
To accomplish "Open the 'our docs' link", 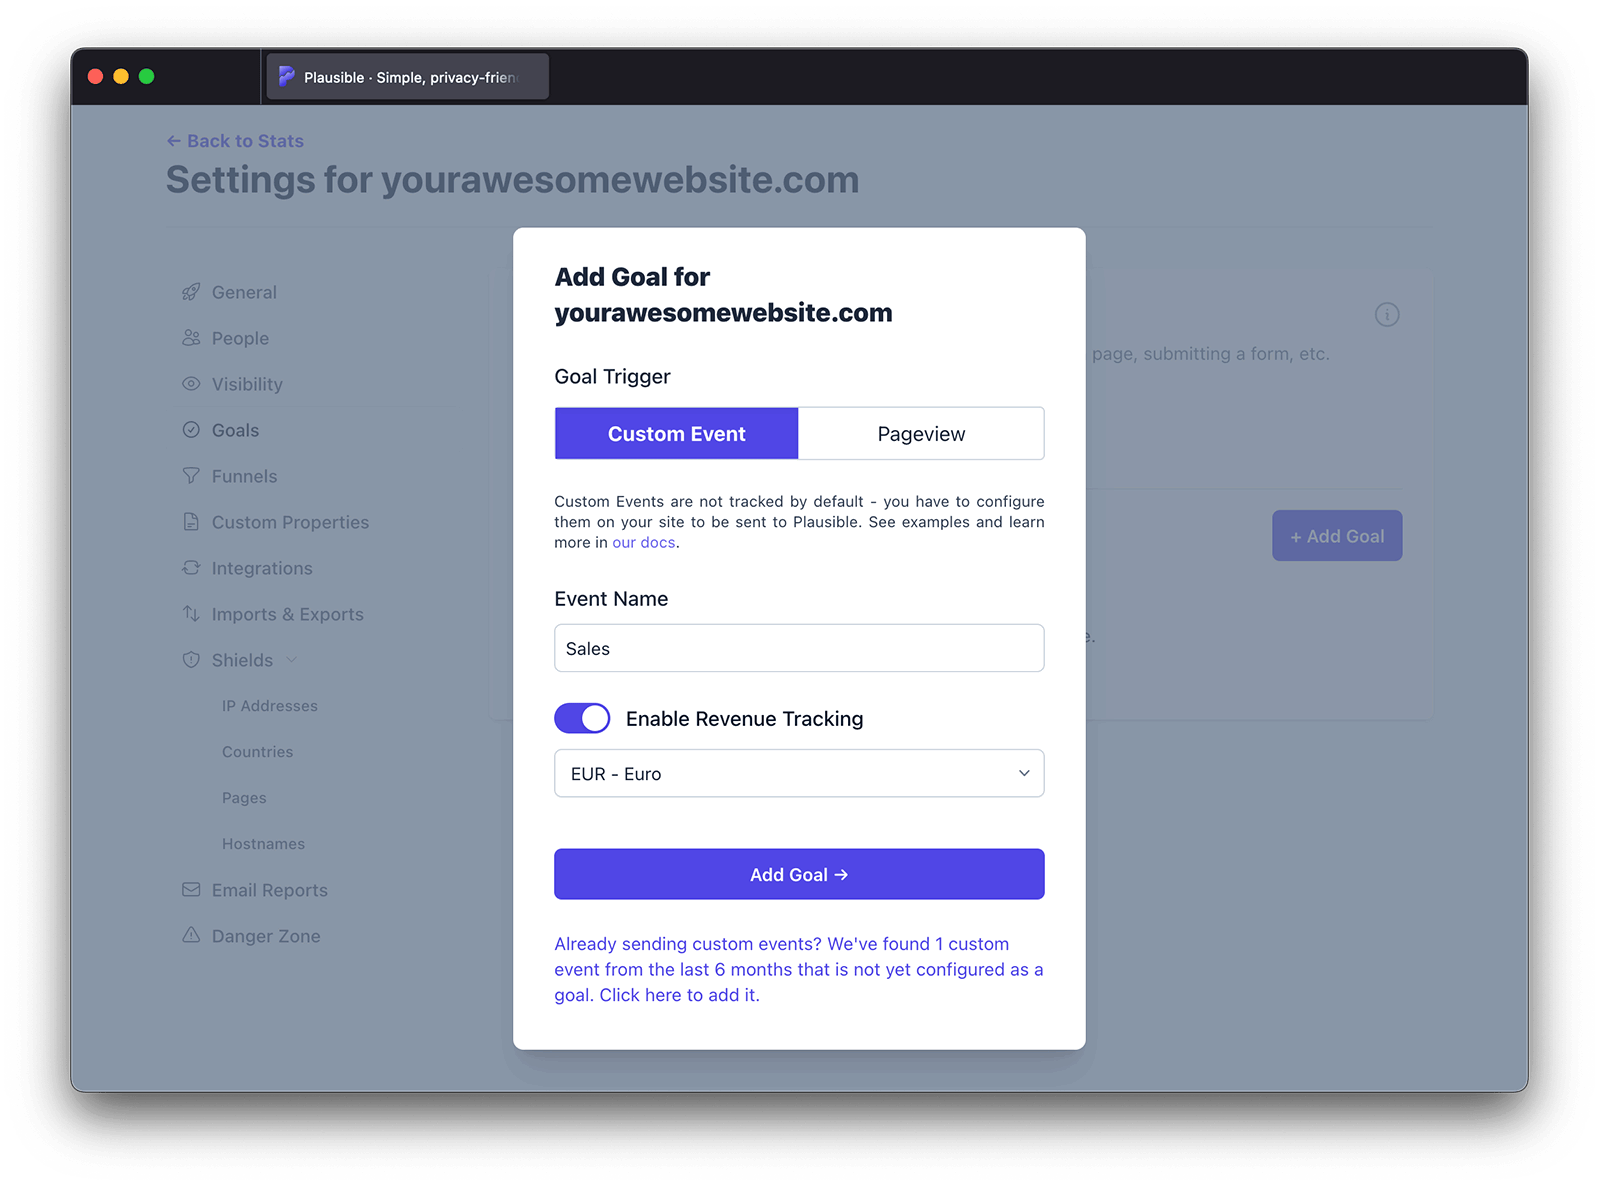I will (x=644, y=543).
